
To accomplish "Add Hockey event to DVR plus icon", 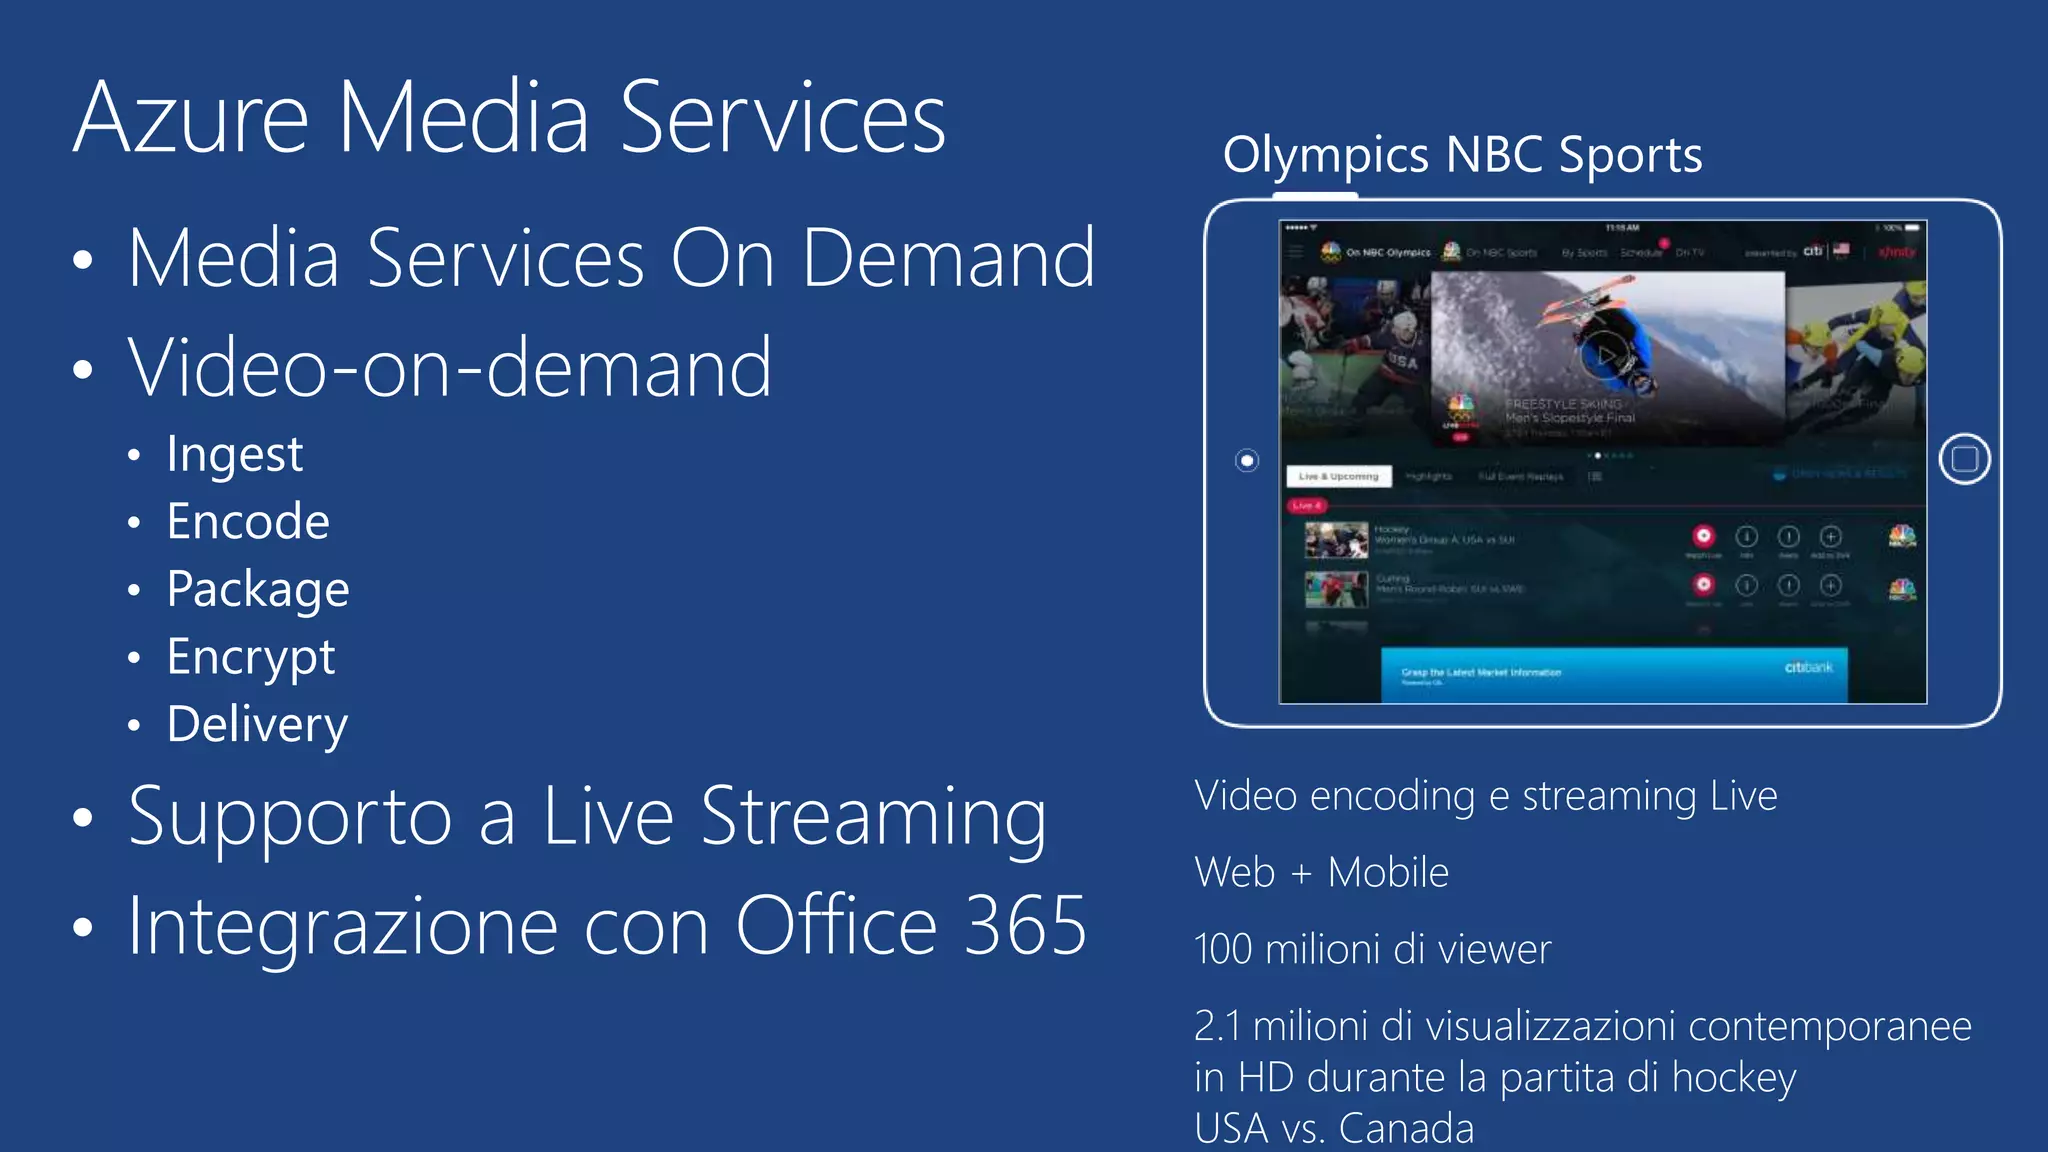I will 1830,537.
